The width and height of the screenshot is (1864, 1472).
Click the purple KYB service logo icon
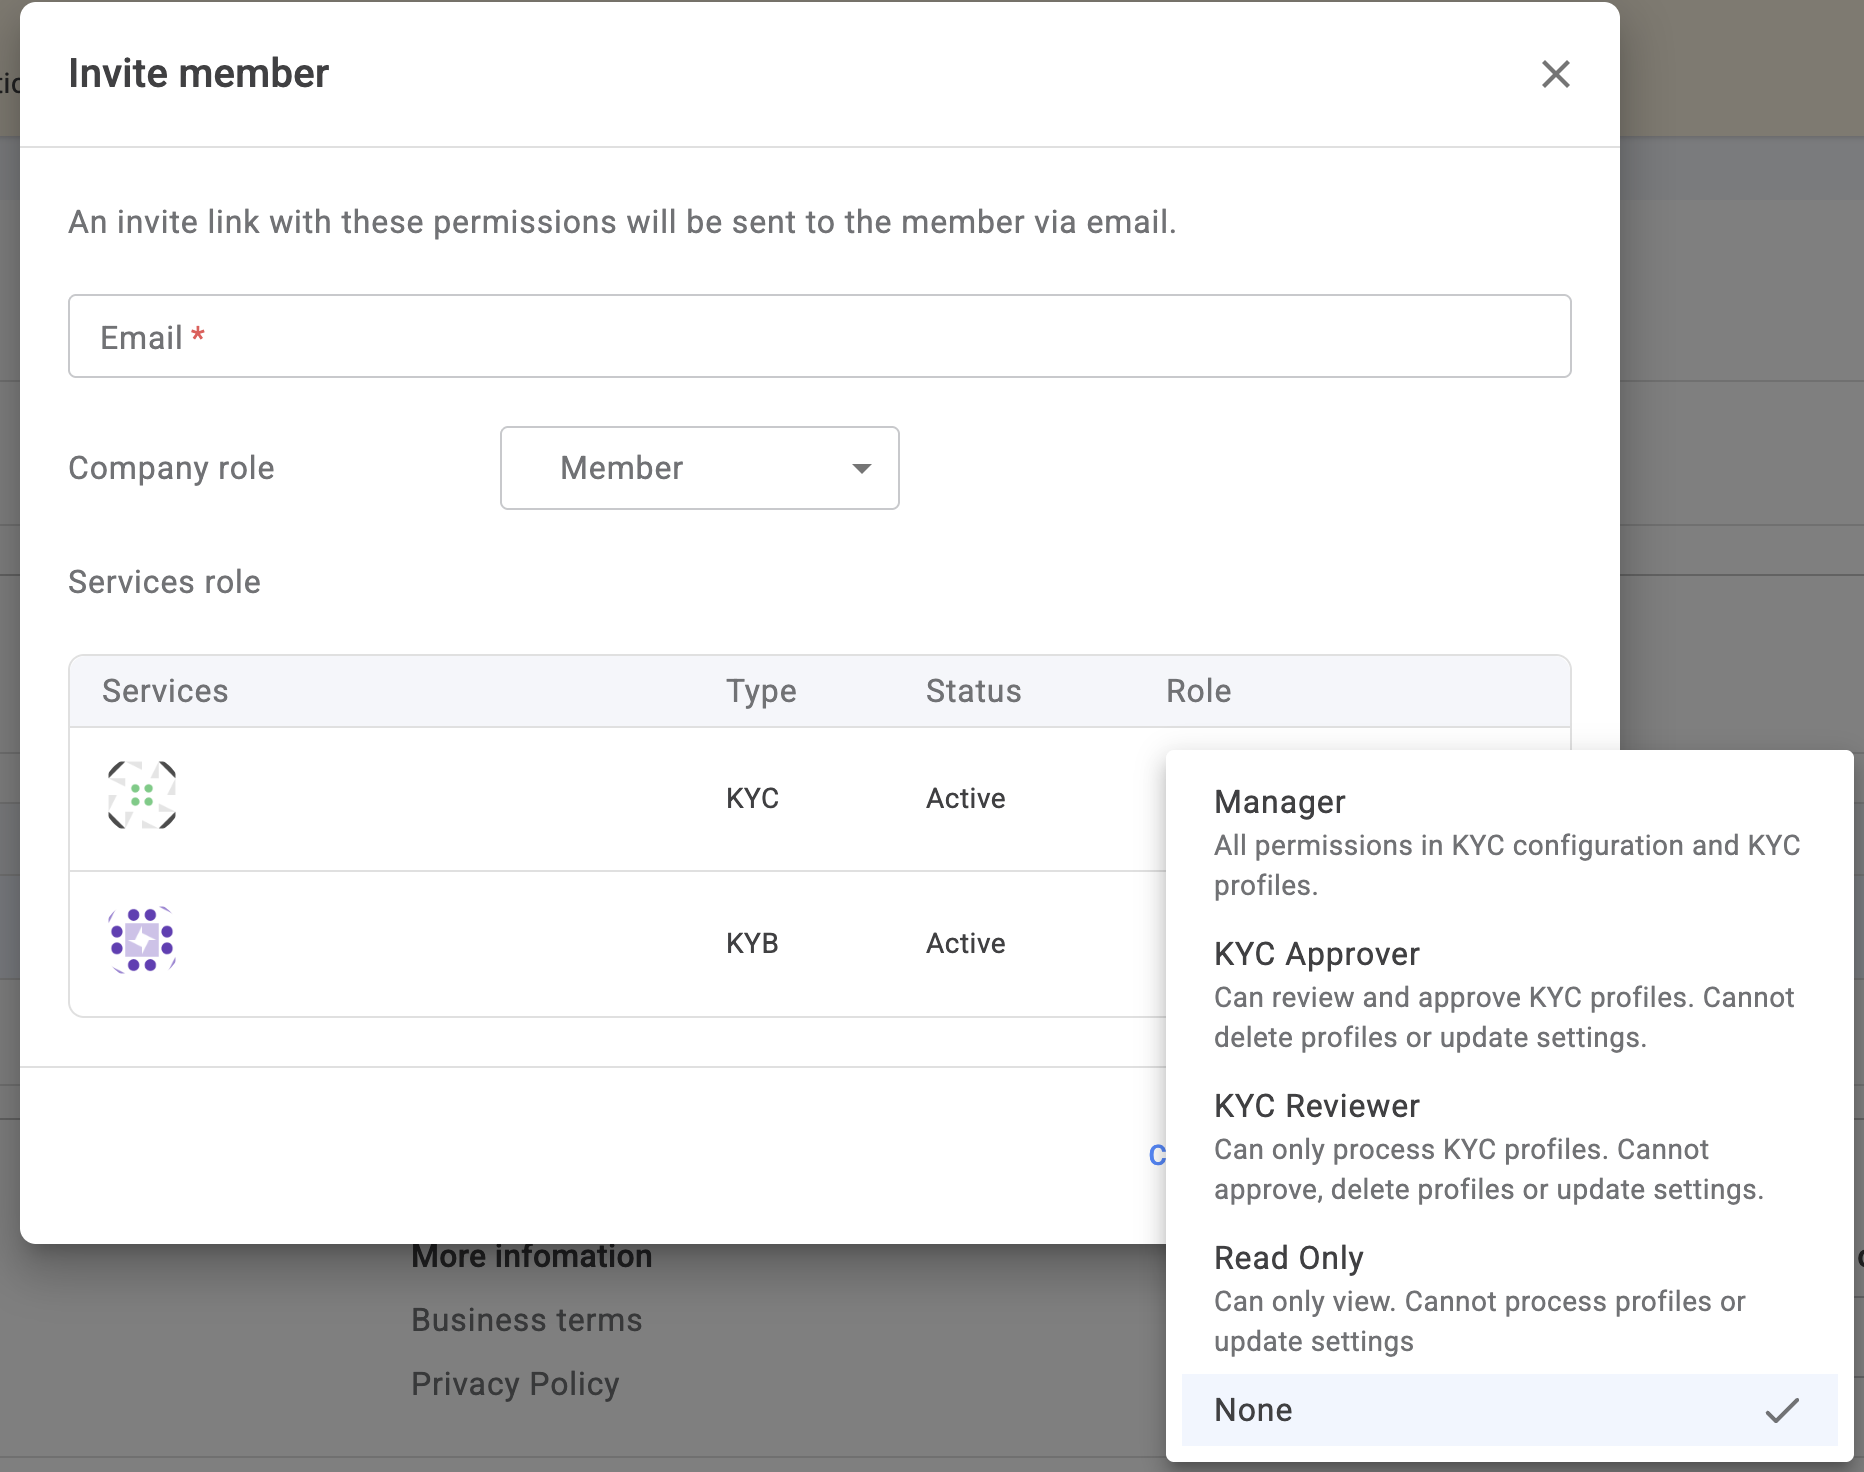click(142, 940)
